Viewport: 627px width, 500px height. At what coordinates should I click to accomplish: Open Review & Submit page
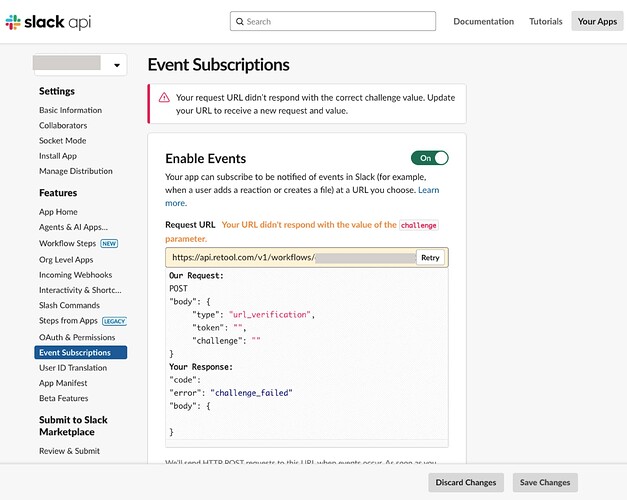69,451
